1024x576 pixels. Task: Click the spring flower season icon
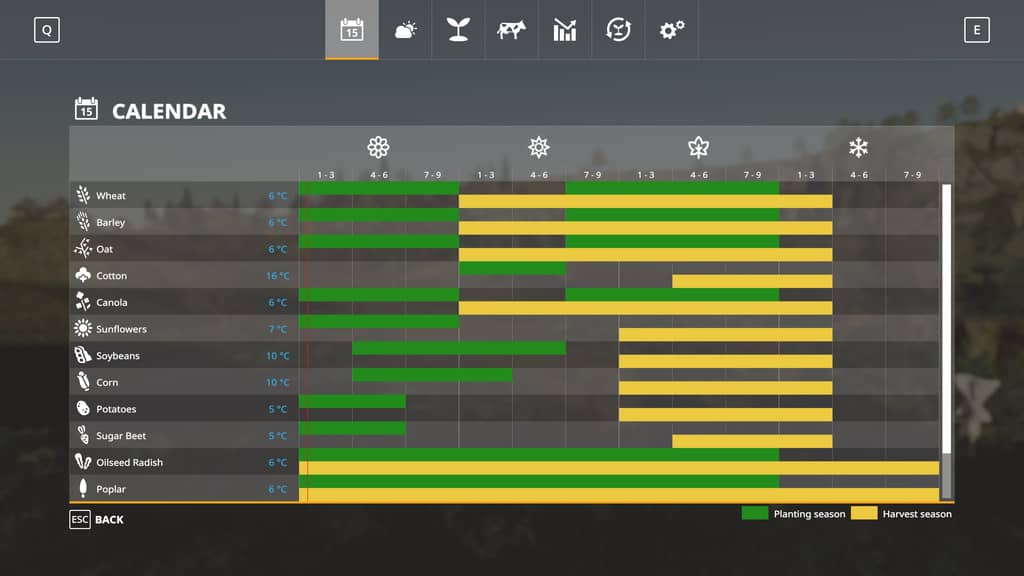tap(378, 148)
